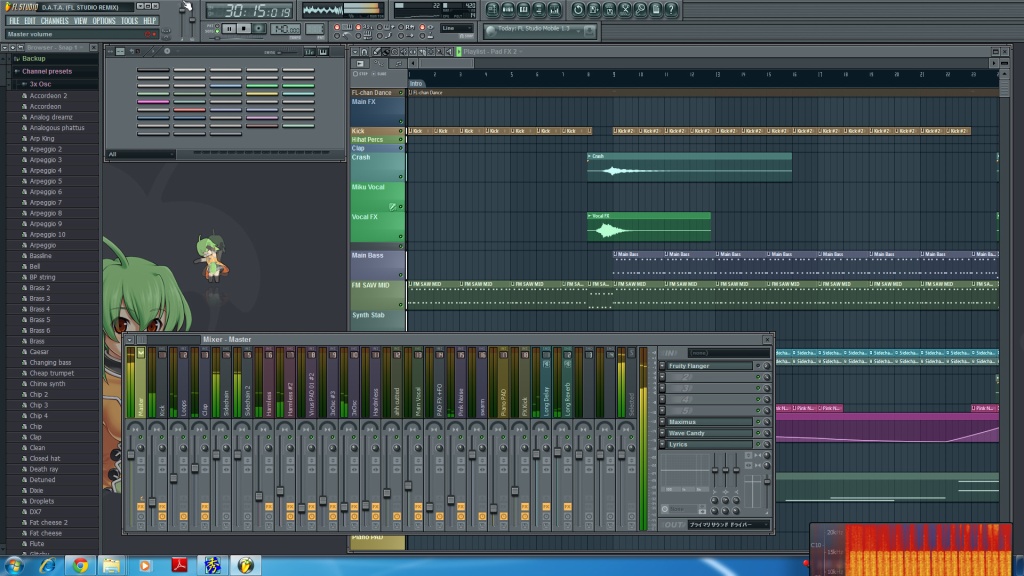Open the Line snap dropdown in toolbar
The image size is (1024, 576).
(456, 28)
